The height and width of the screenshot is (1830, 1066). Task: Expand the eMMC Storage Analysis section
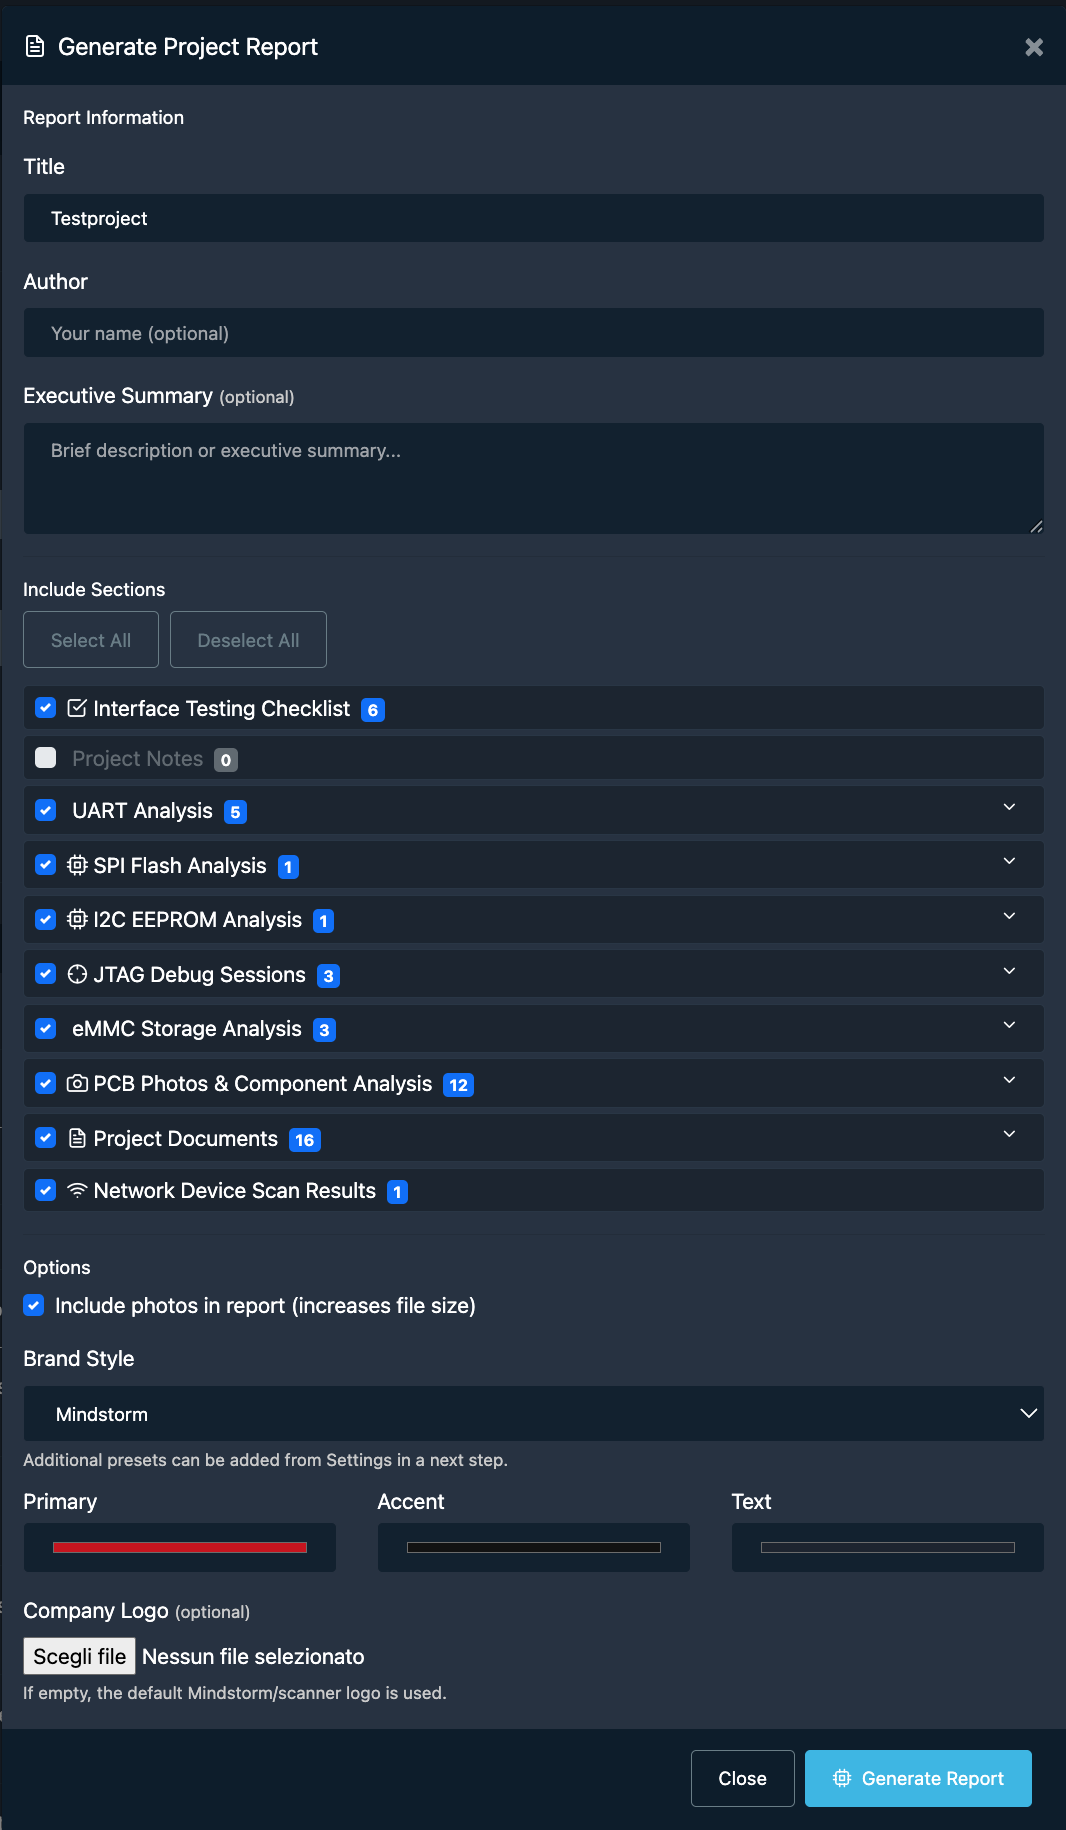(1009, 1026)
